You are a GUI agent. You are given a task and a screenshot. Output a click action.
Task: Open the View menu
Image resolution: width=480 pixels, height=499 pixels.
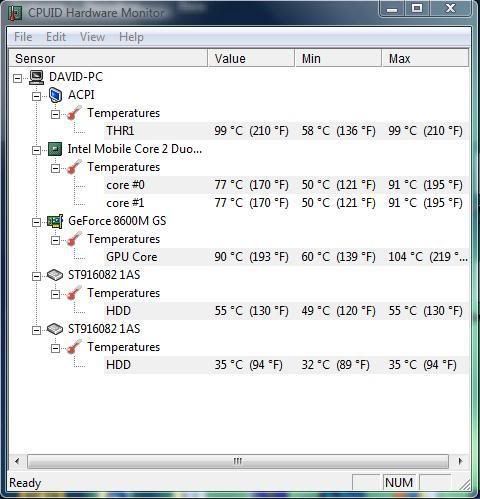(x=92, y=37)
